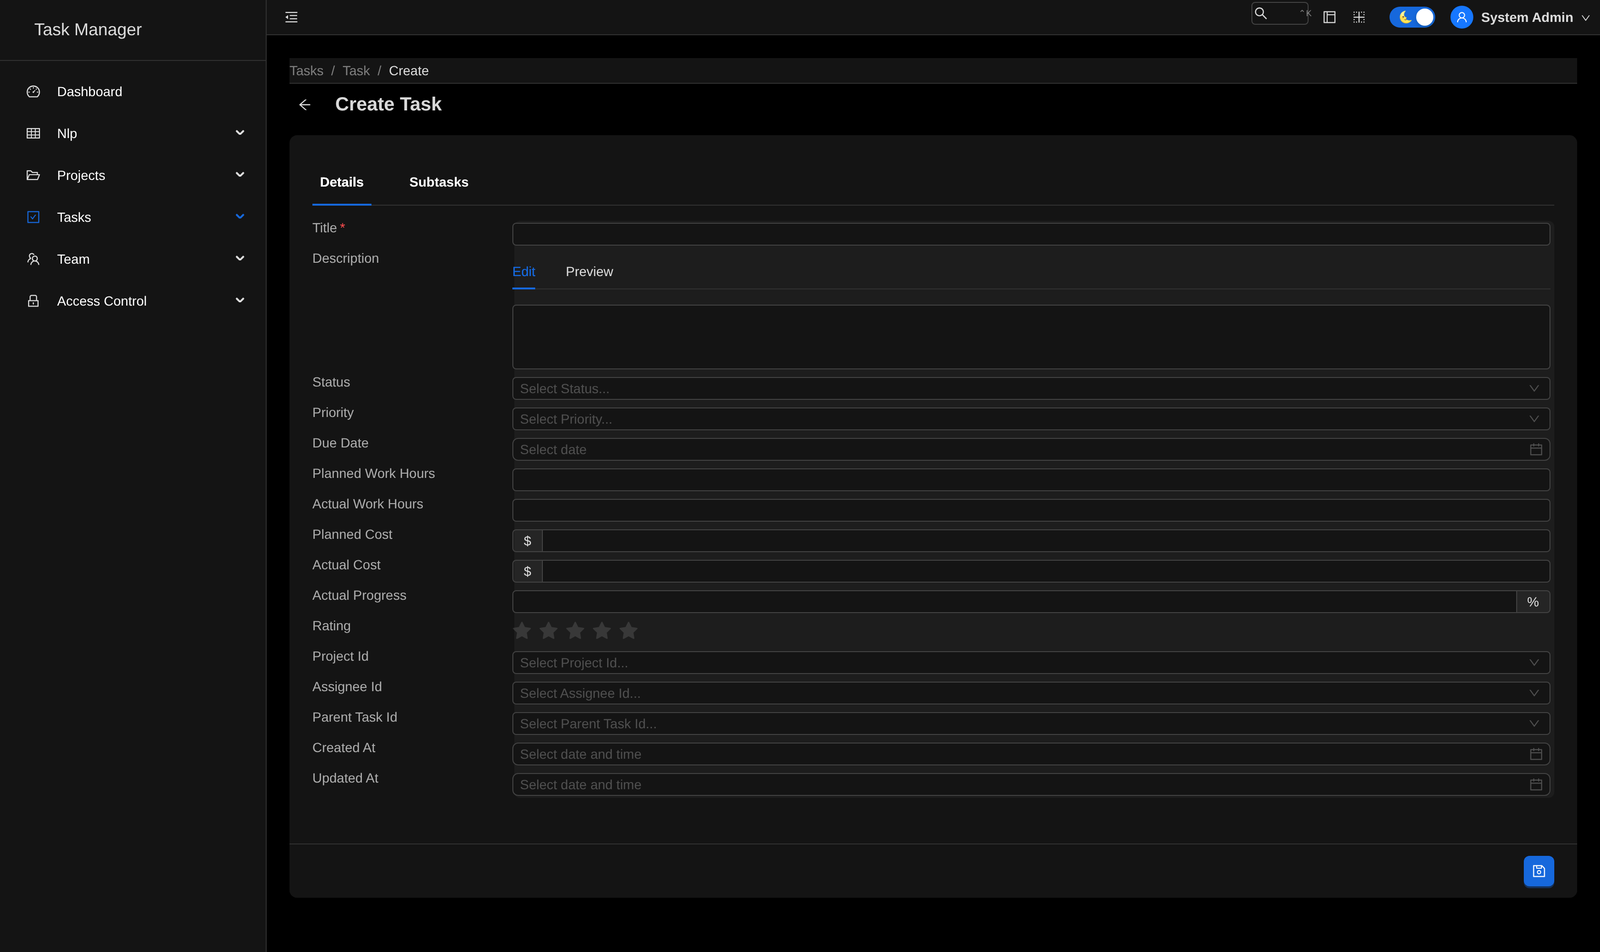Set rating to five stars
This screenshot has height=952, width=1600.
click(628, 631)
